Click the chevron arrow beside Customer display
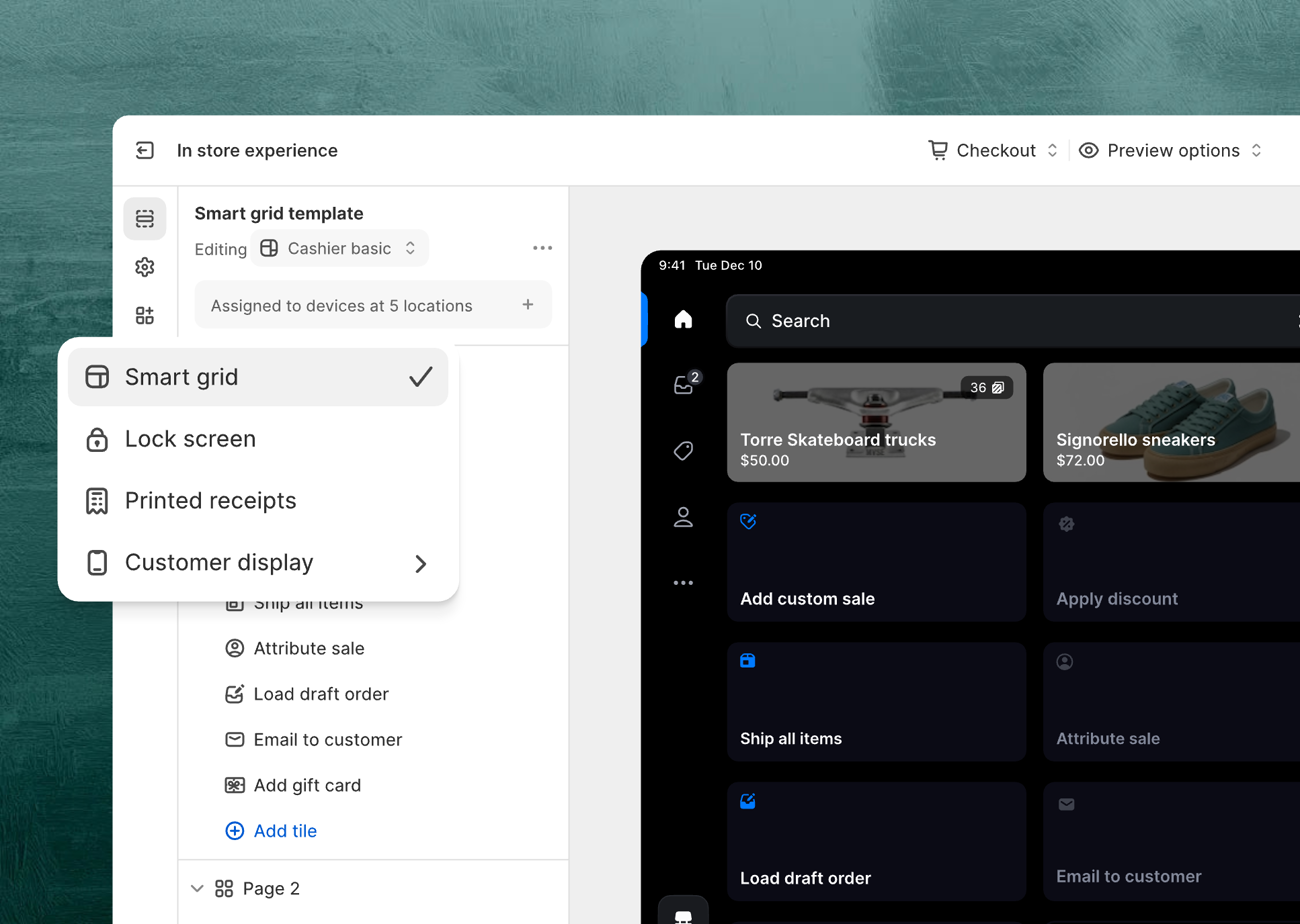This screenshot has height=924, width=1300. [421, 564]
